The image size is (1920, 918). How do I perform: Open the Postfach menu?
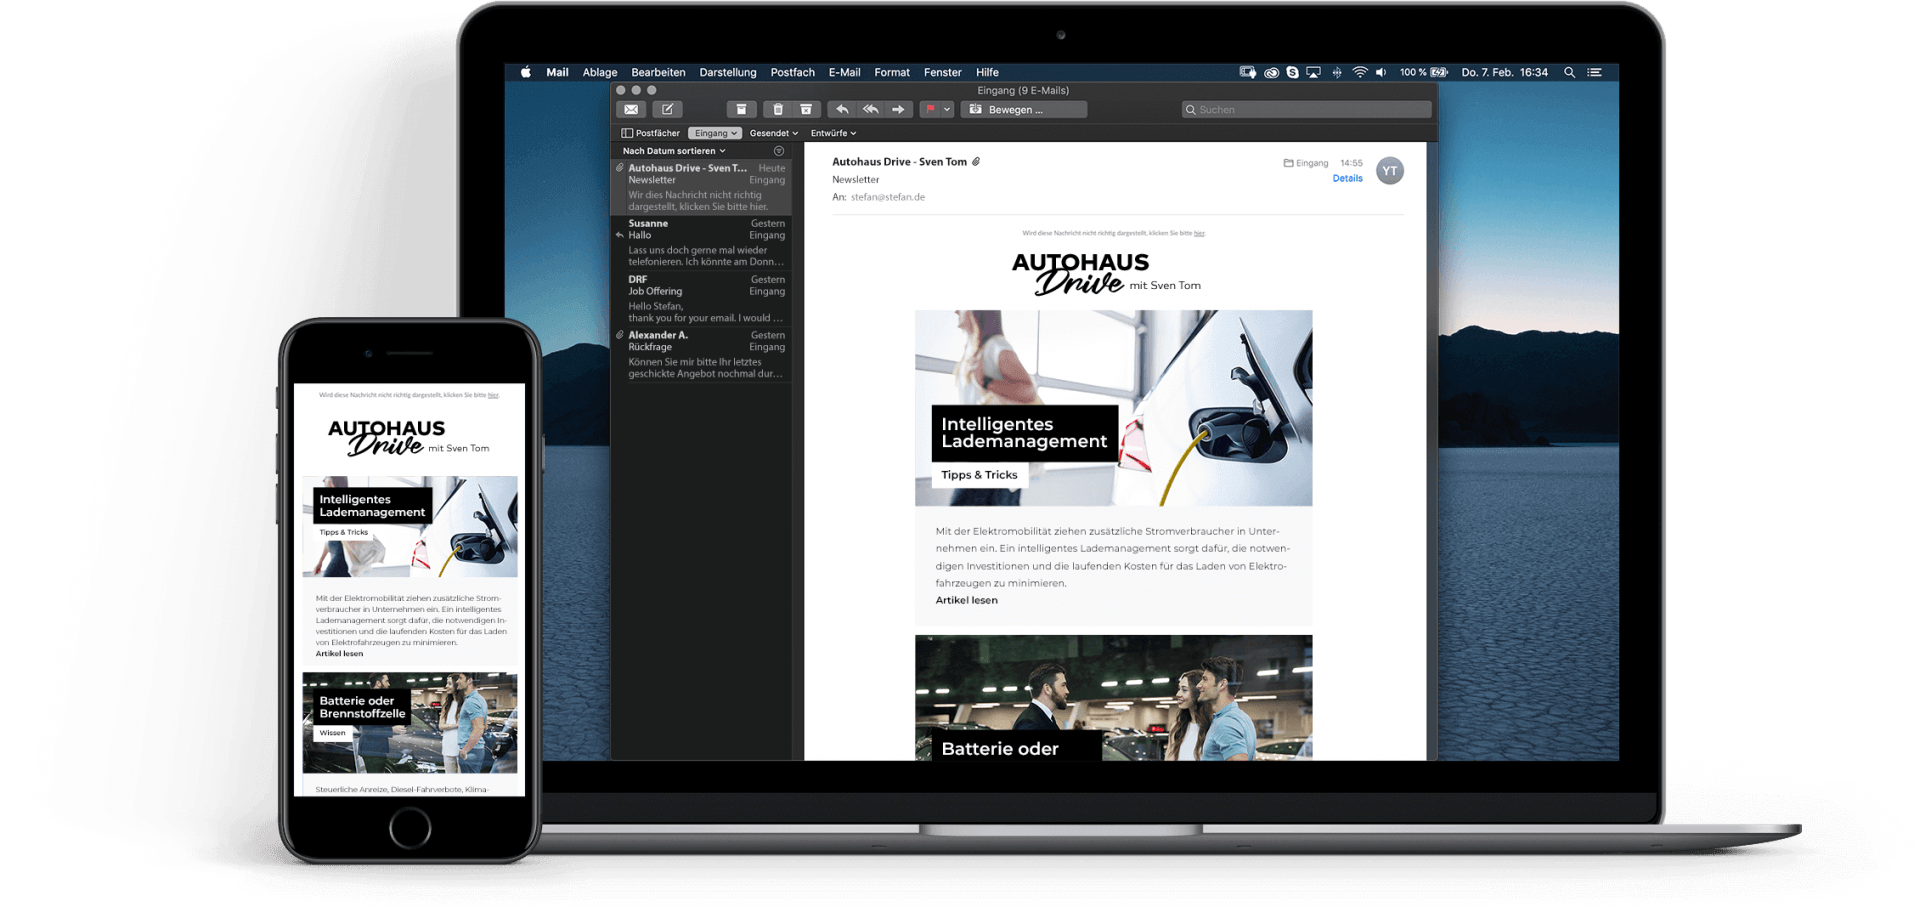[792, 73]
